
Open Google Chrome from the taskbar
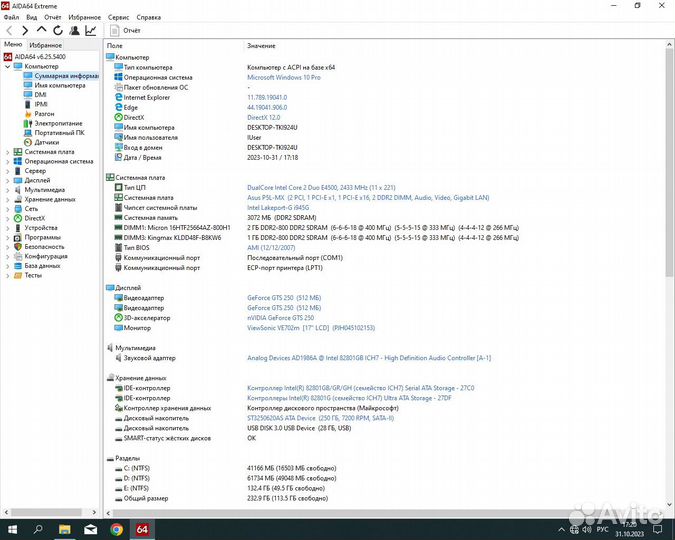pos(116,529)
